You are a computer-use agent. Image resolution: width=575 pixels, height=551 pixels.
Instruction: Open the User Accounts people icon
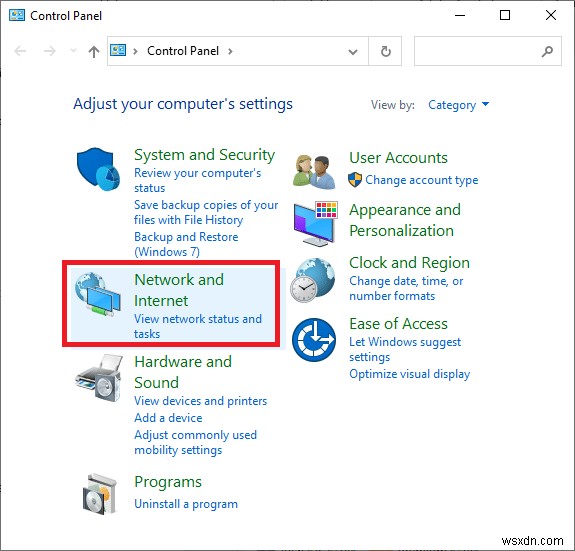(x=314, y=172)
